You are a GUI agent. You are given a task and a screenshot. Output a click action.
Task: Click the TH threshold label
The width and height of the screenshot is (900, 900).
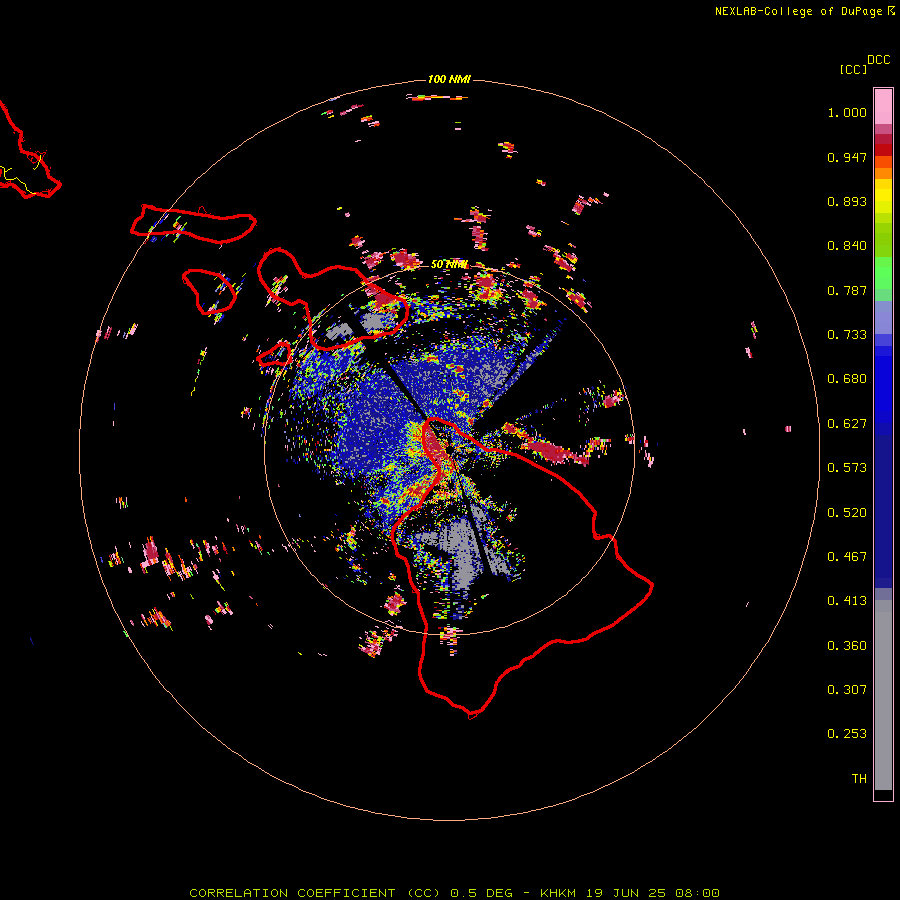859,779
